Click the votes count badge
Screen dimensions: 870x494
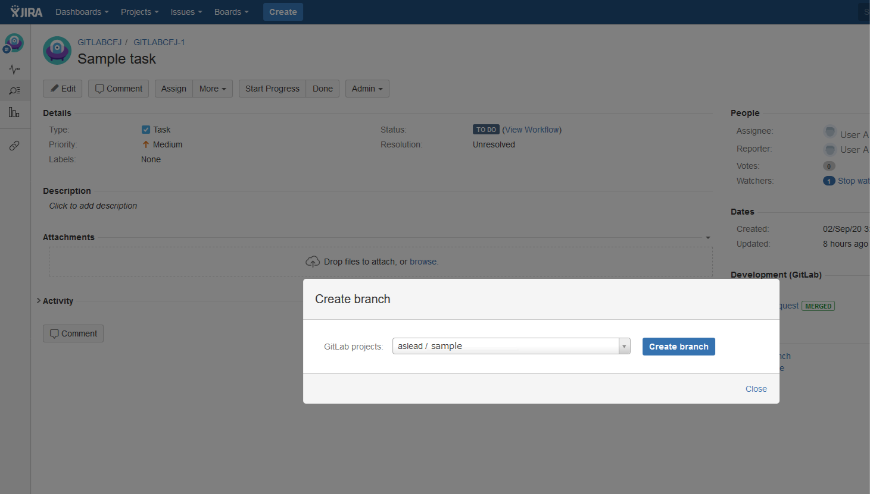click(829, 166)
